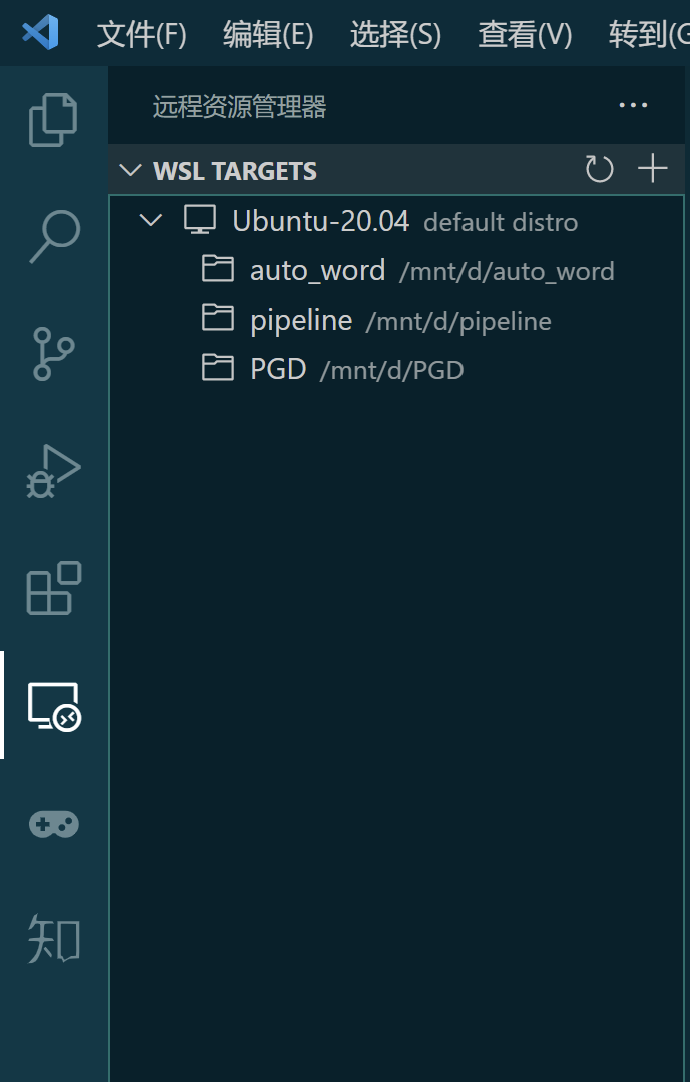This screenshot has width=690, height=1082.
Task: Open the Remote Explorer more actions menu
Action: point(633,105)
